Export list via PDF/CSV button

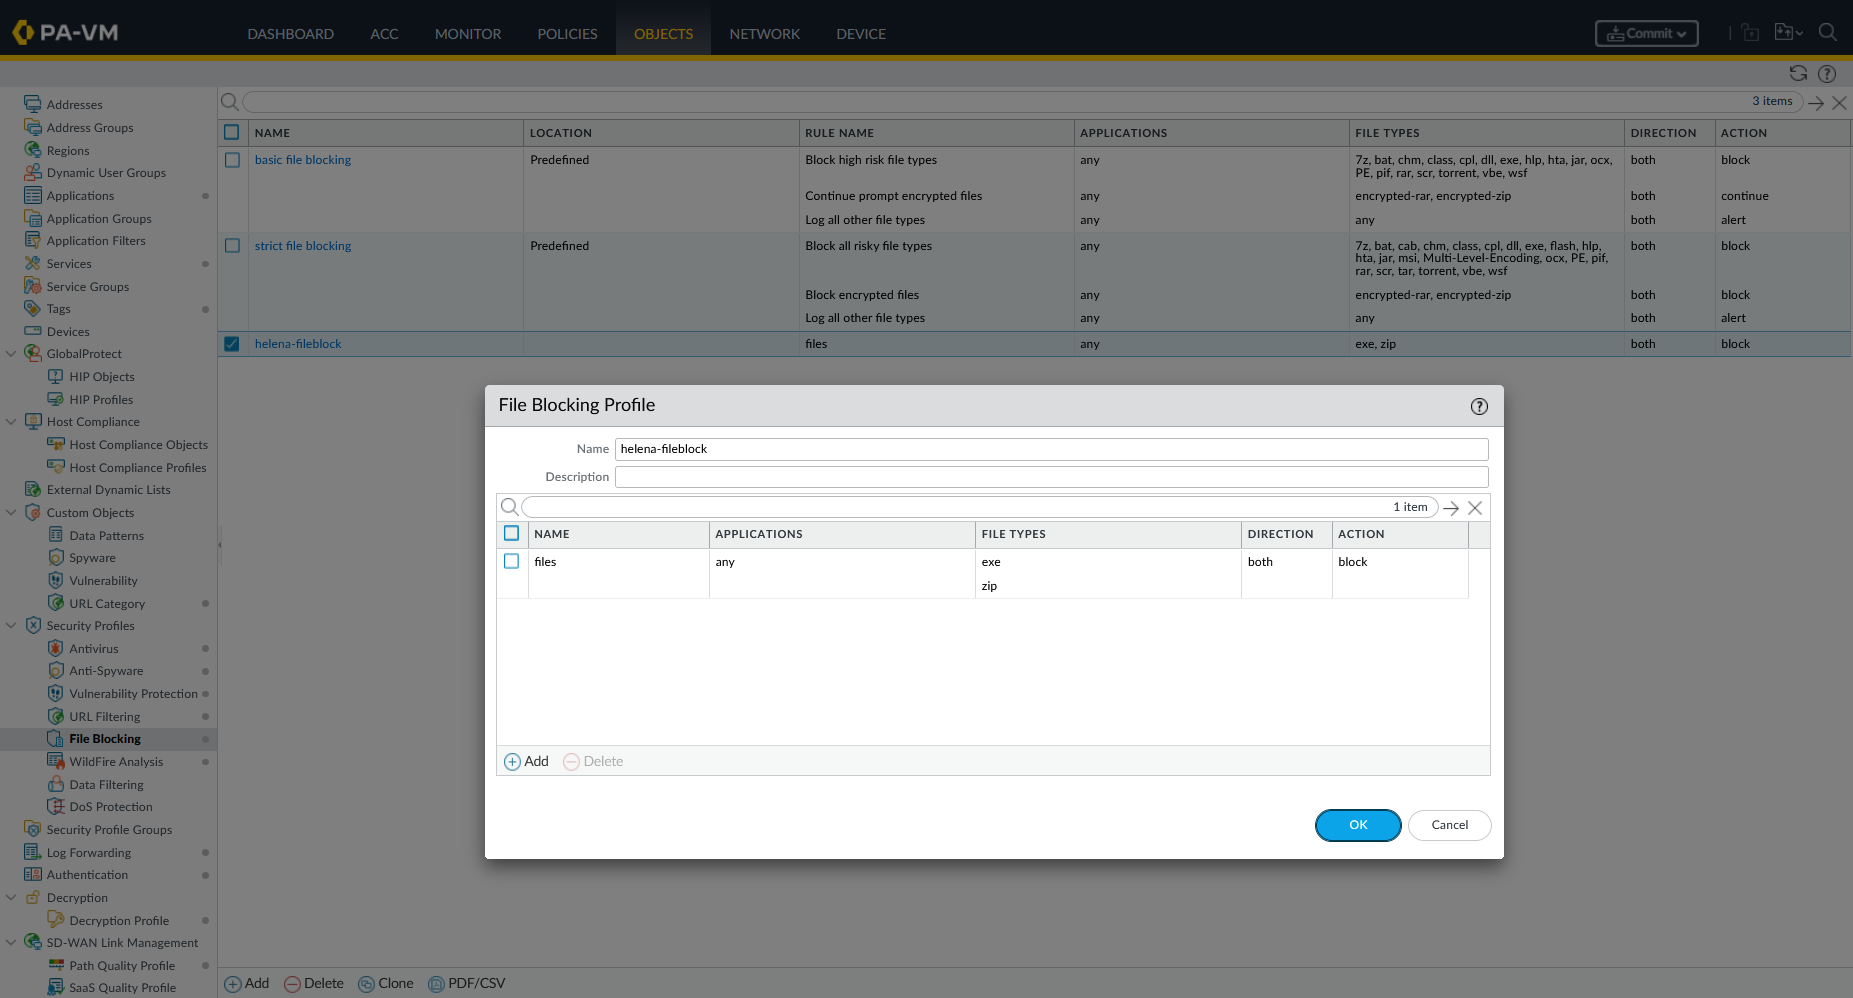pyautogui.click(x=467, y=983)
